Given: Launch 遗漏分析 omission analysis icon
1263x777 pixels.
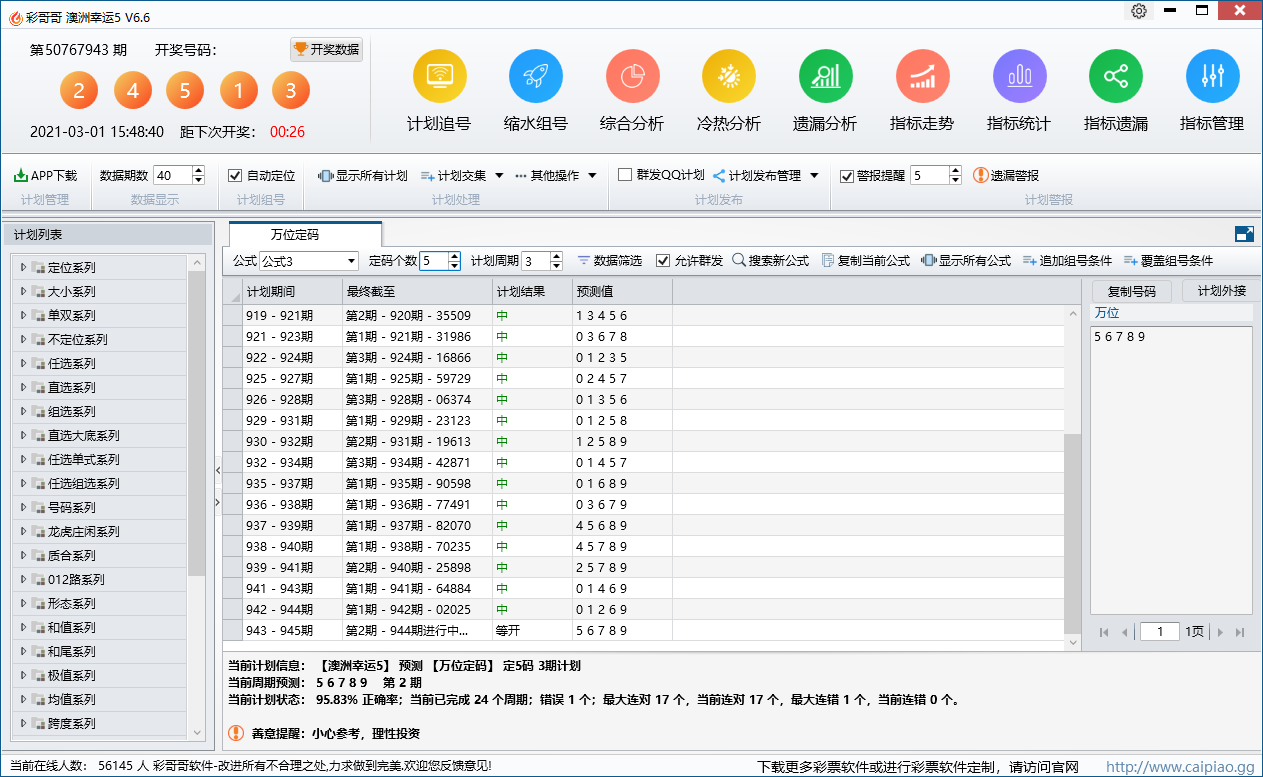Looking at the screenshot, I should [825, 76].
